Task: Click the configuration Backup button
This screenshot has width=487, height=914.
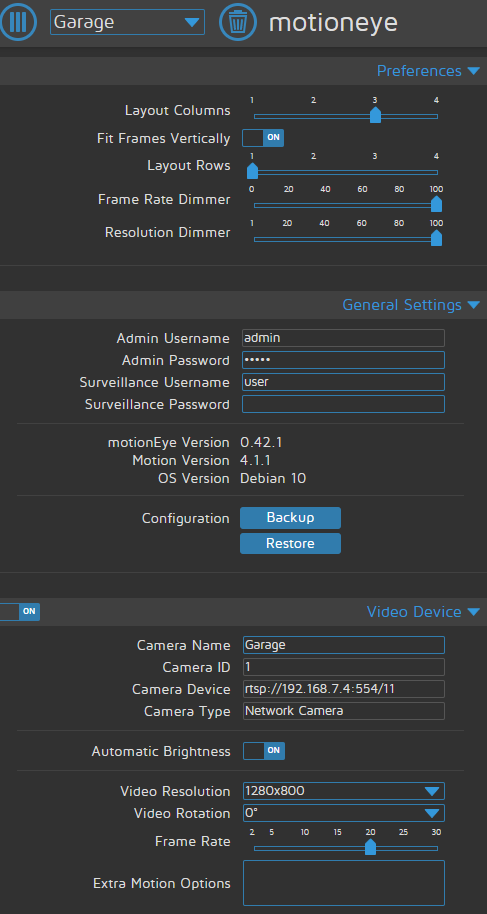Action: point(290,518)
